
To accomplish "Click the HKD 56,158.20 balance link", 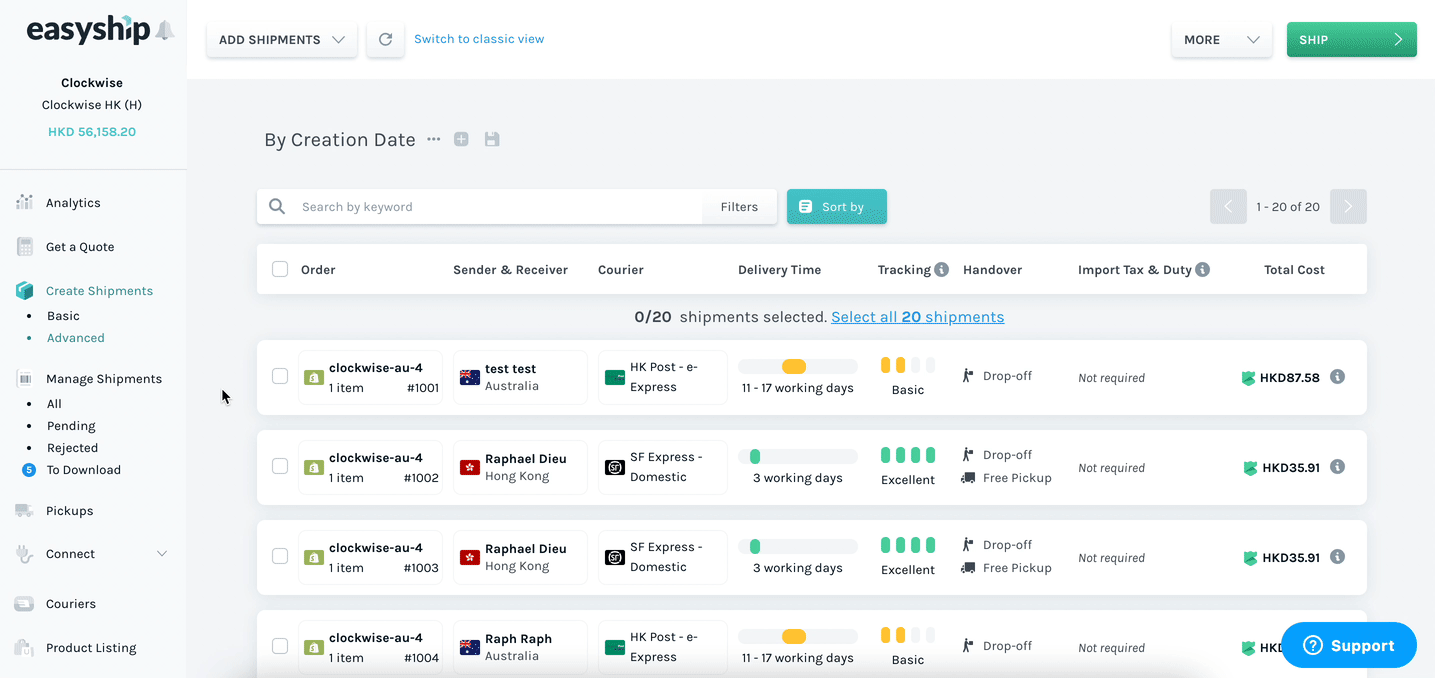I will 92,132.
